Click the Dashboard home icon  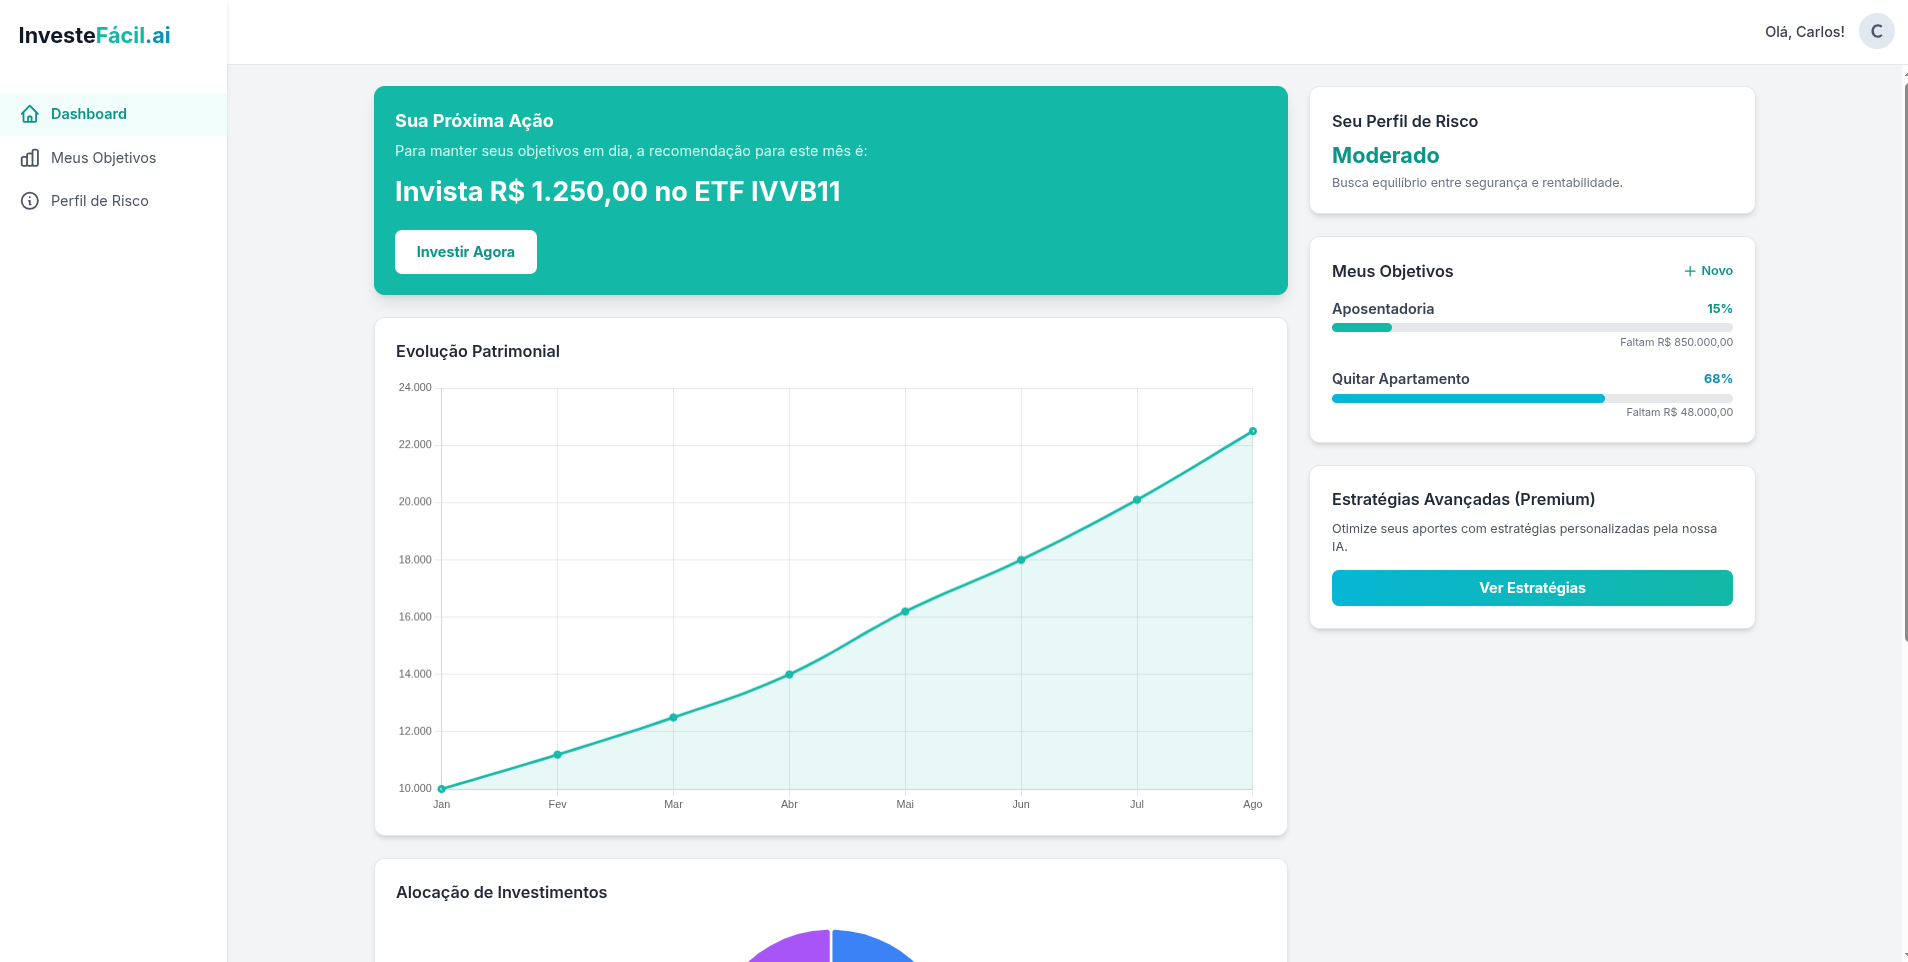(x=30, y=114)
